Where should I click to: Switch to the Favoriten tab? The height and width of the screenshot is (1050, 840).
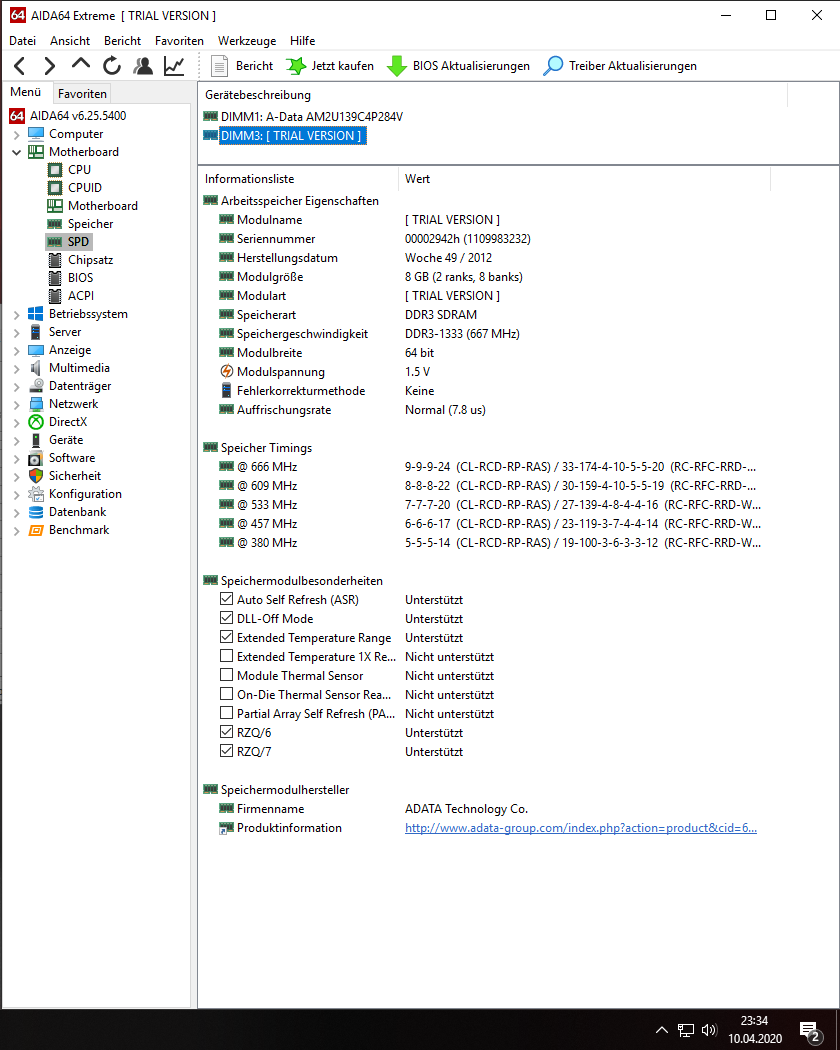tap(82, 94)
